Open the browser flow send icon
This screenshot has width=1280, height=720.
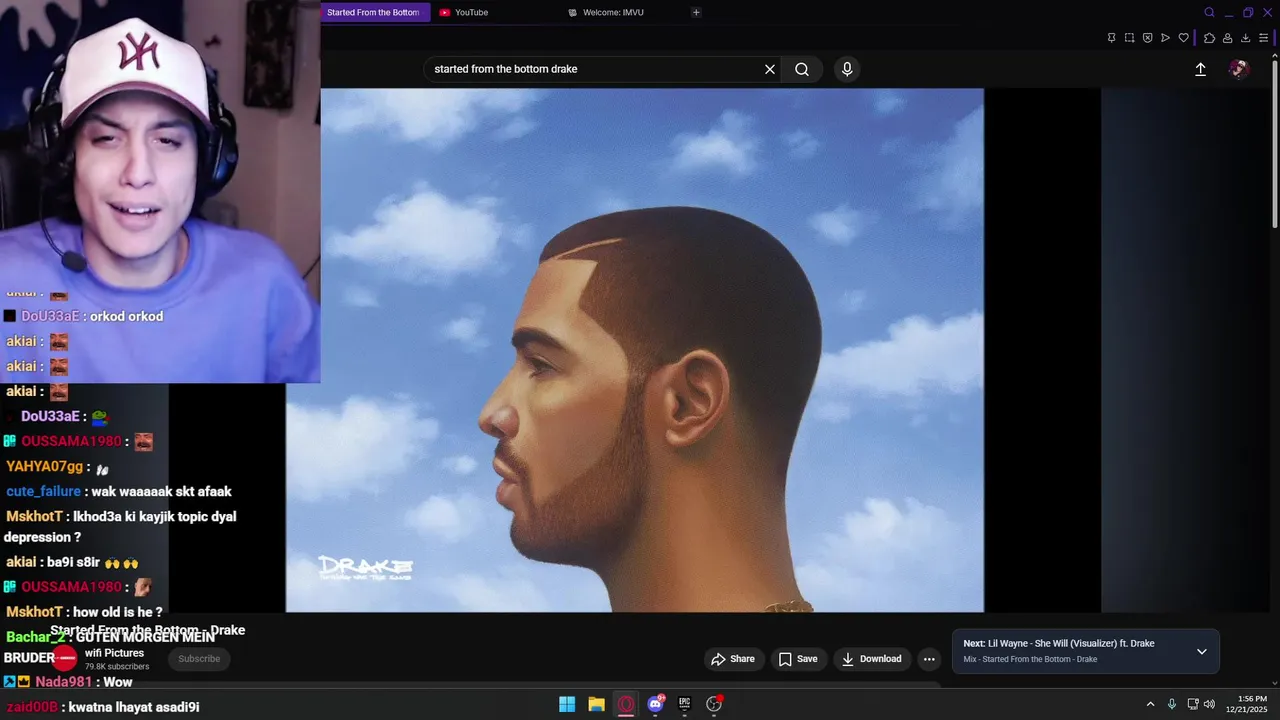pyautogui.click(x=1165, y=38)
